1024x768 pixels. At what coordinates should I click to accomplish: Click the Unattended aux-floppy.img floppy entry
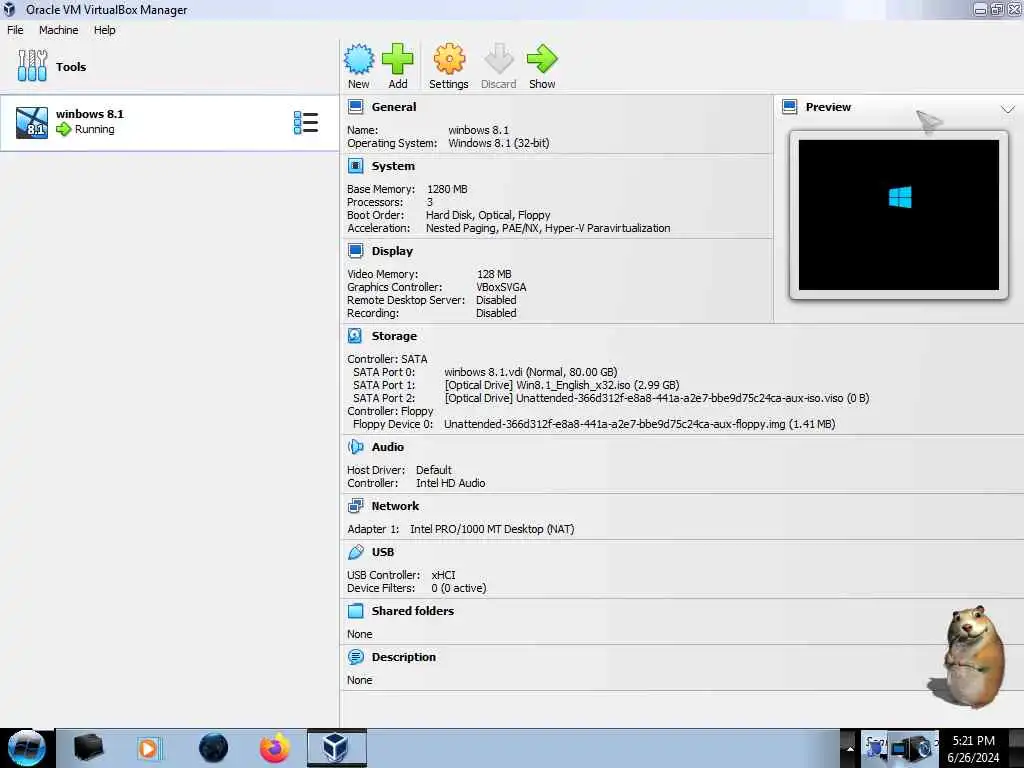639,424
